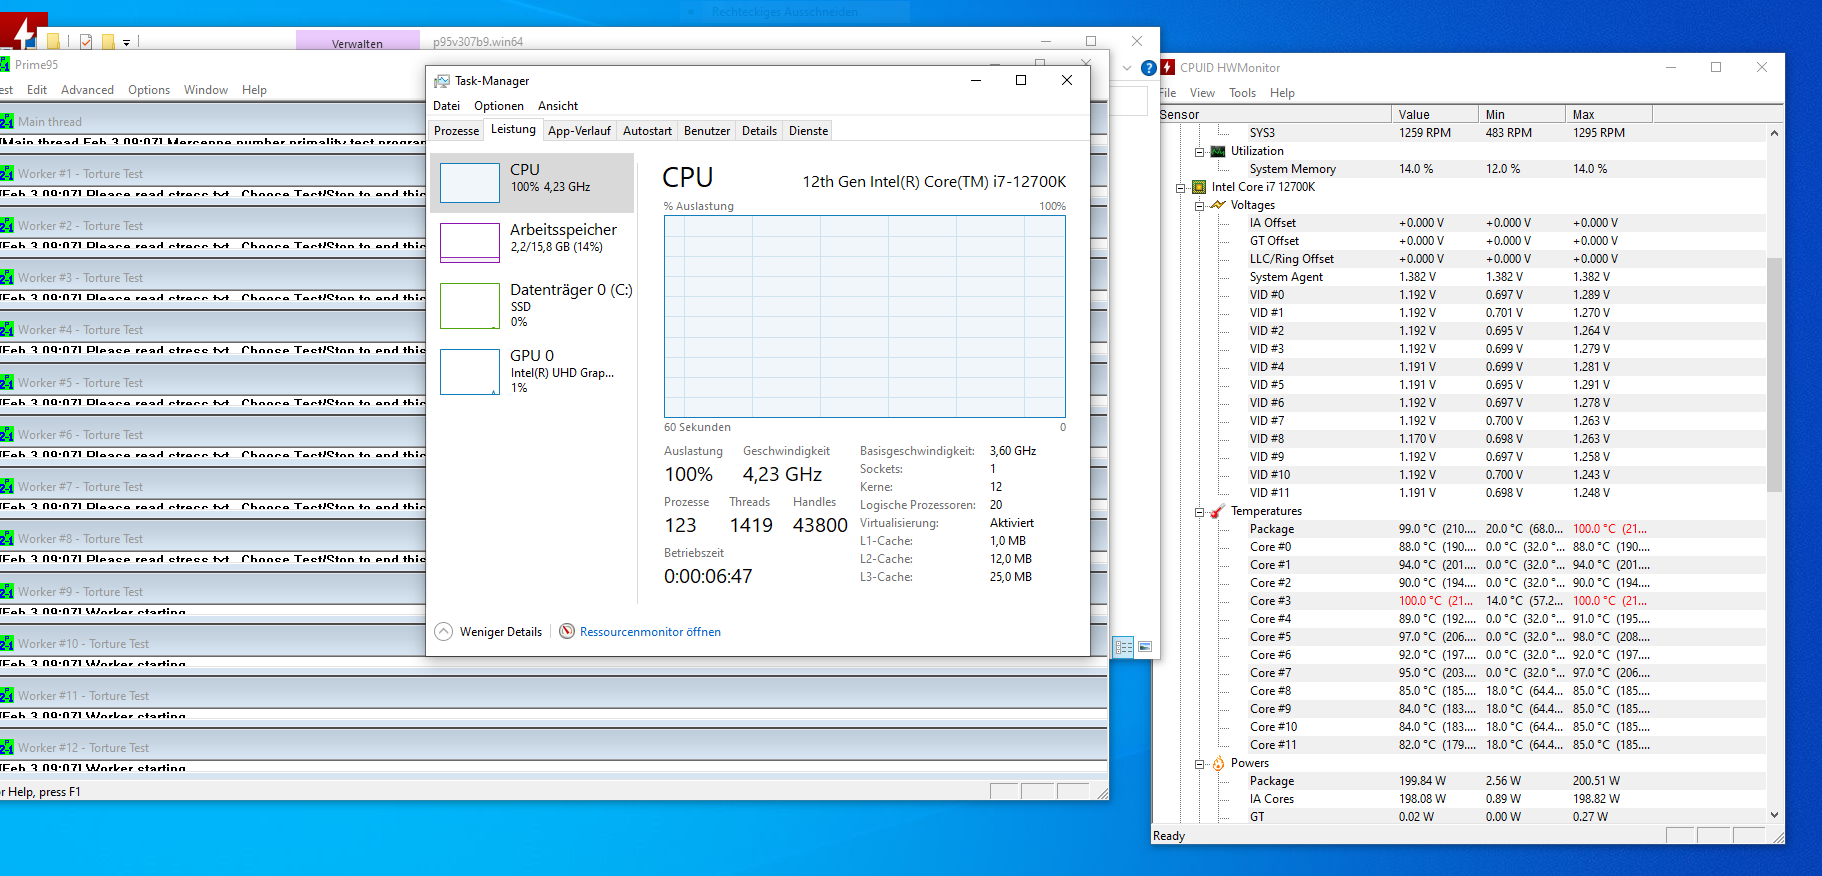This screenshot has width=1822, height=876.
Task: Open the Help menu in Prime95
Action: tap(254, 90)
